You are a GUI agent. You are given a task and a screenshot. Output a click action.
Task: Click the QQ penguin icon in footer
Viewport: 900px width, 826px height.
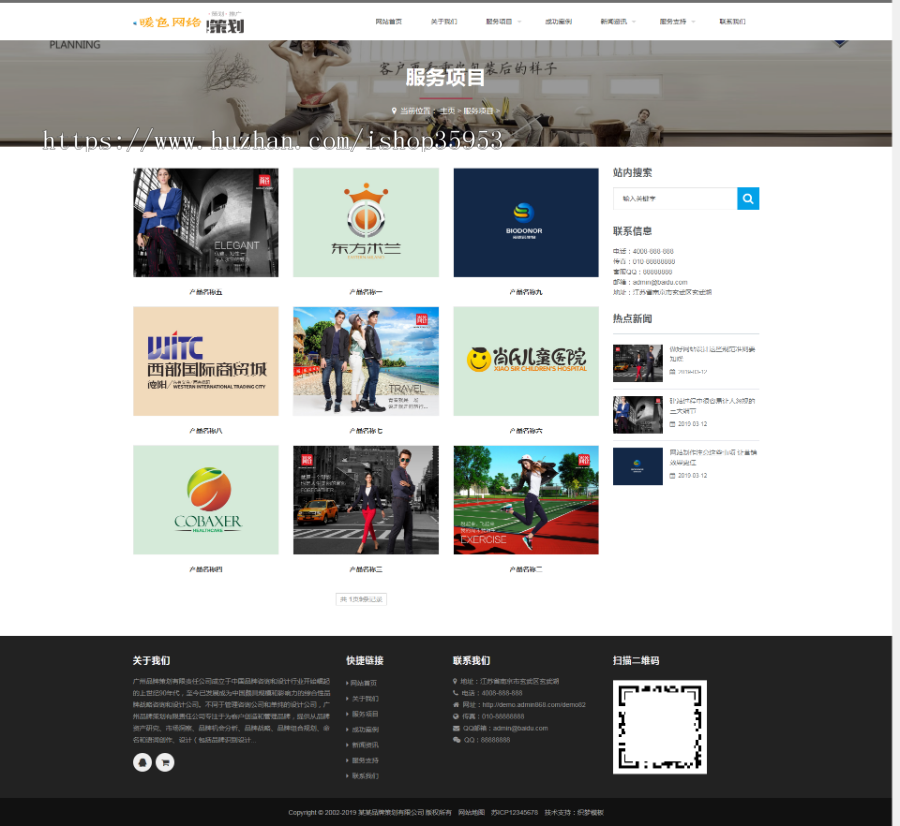point(142,762)
